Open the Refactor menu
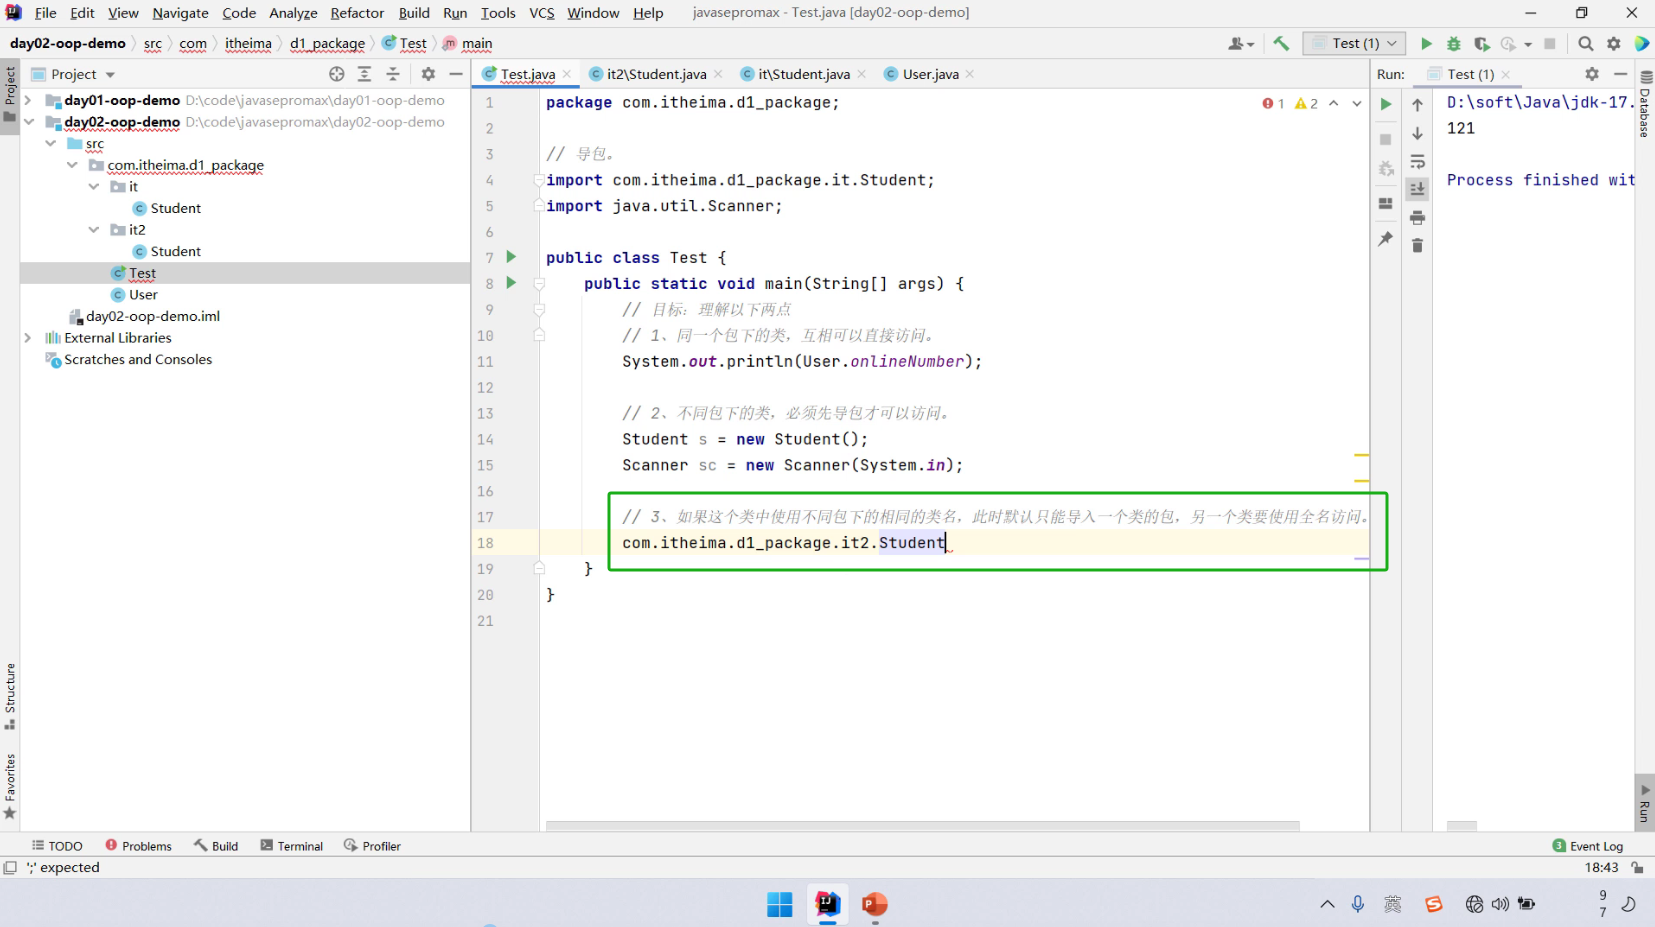The height and width of the screenshot is (927, 1655). tap(357, 13)
